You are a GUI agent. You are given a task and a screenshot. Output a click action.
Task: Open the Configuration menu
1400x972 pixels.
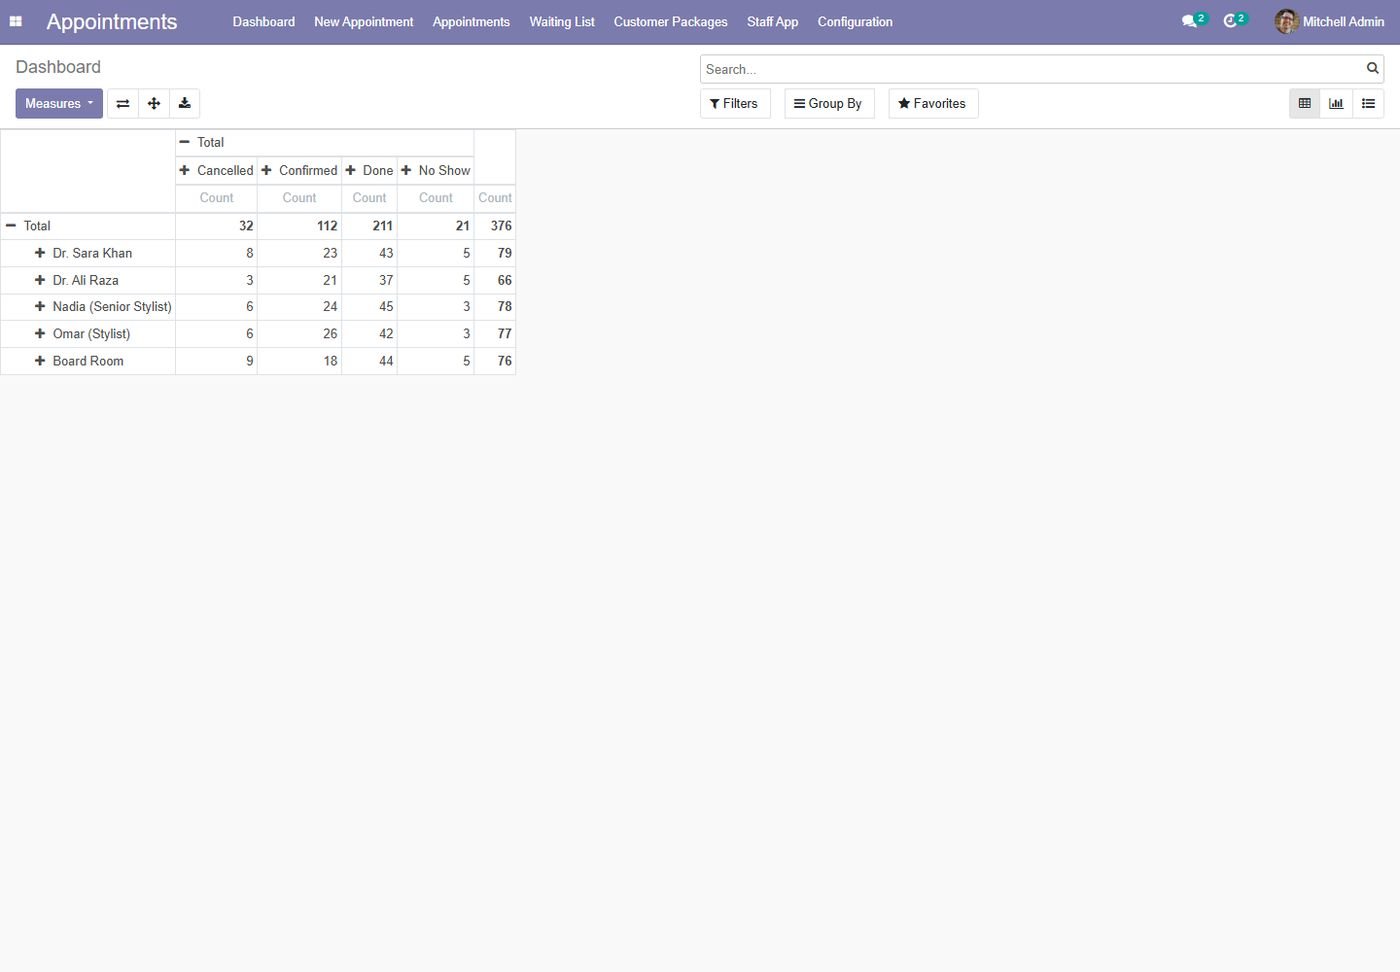tap(855, 21)
